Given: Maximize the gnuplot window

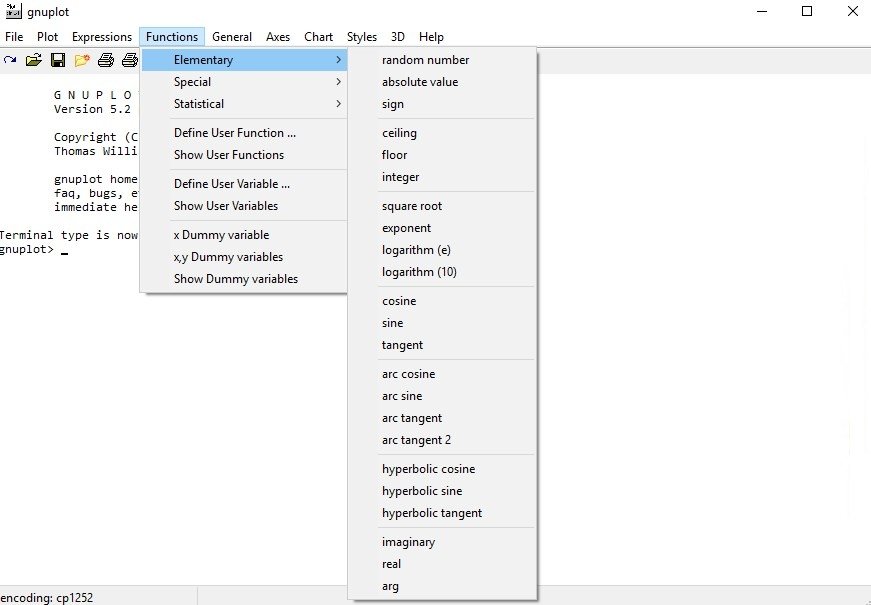Looking at the screenshot, I should coord(807,11).
